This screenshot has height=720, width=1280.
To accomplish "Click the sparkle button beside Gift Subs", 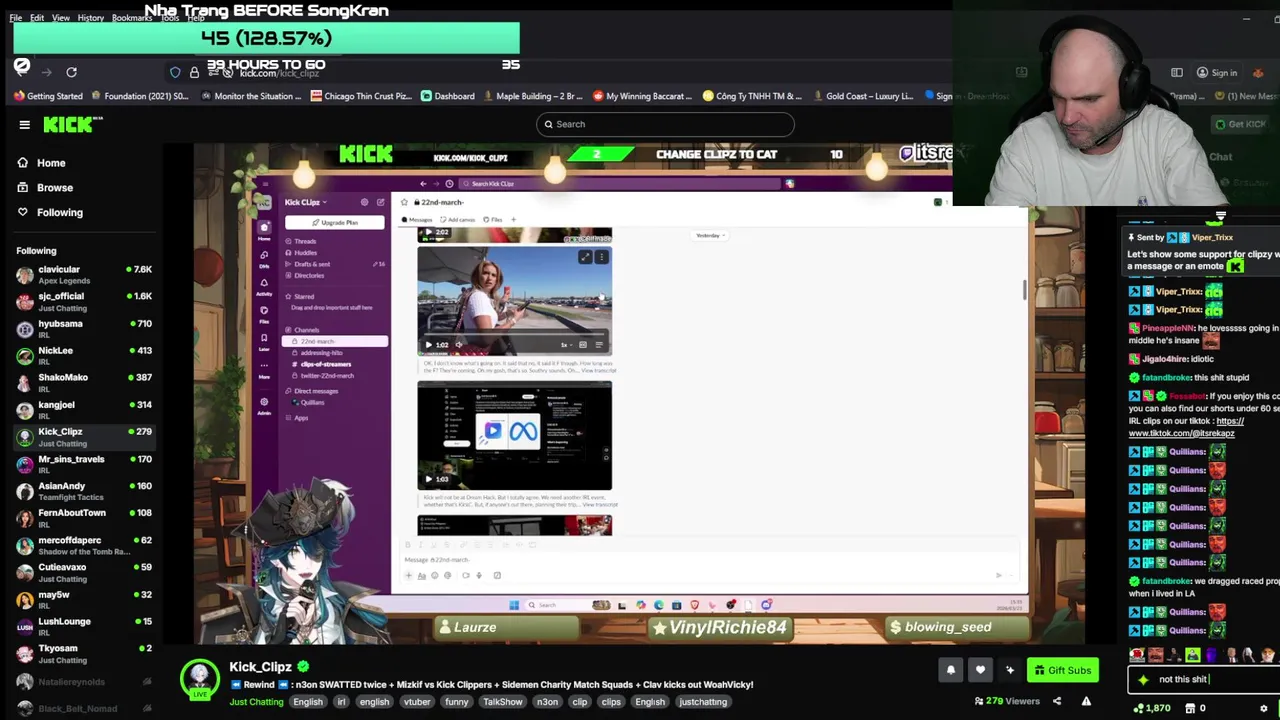I will coord(1010,670).
